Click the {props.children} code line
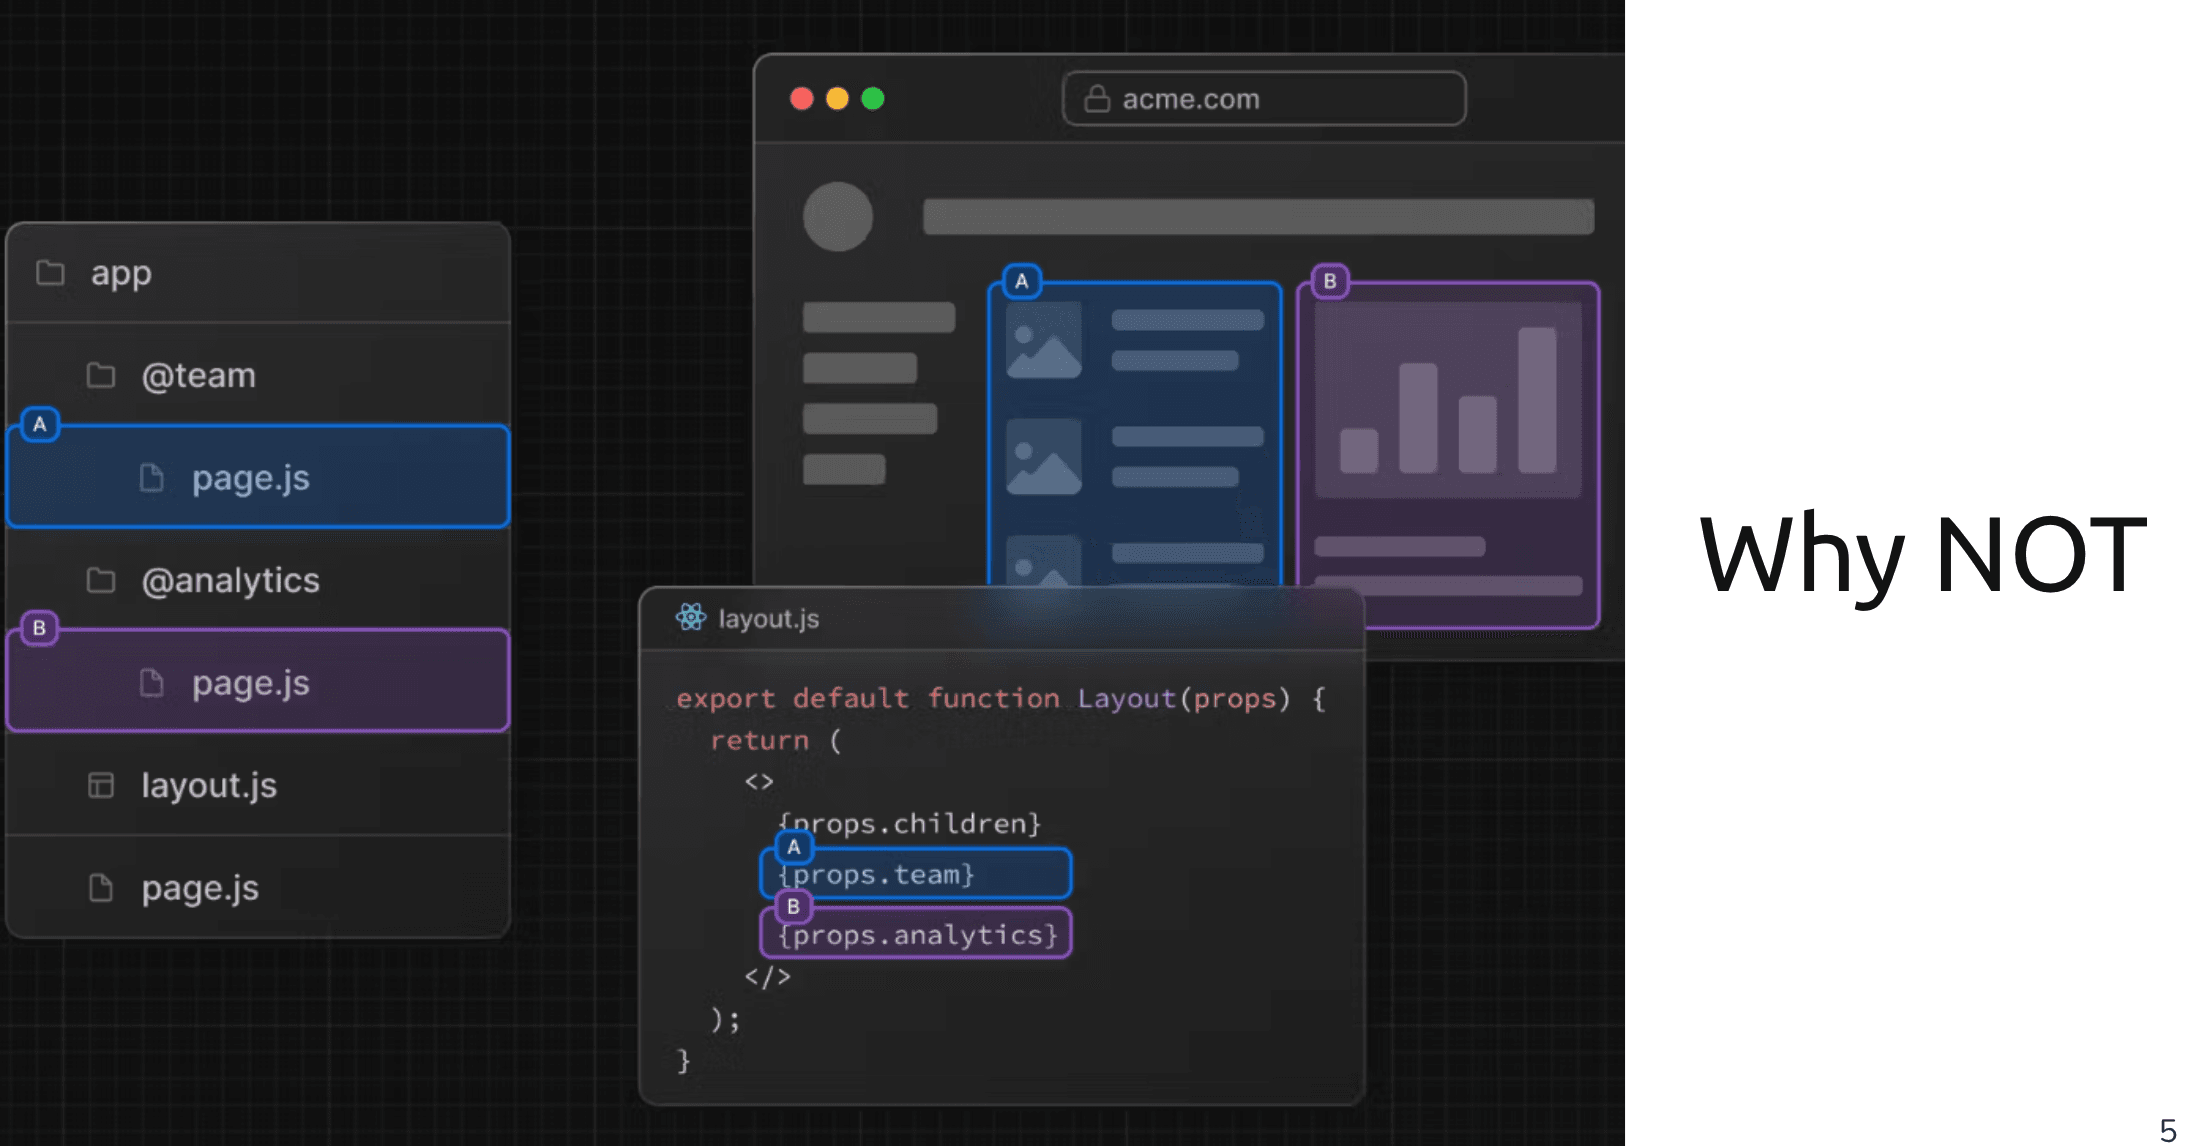The image size is (2186, 1146). pyautogui.click(x=910, y=823)
